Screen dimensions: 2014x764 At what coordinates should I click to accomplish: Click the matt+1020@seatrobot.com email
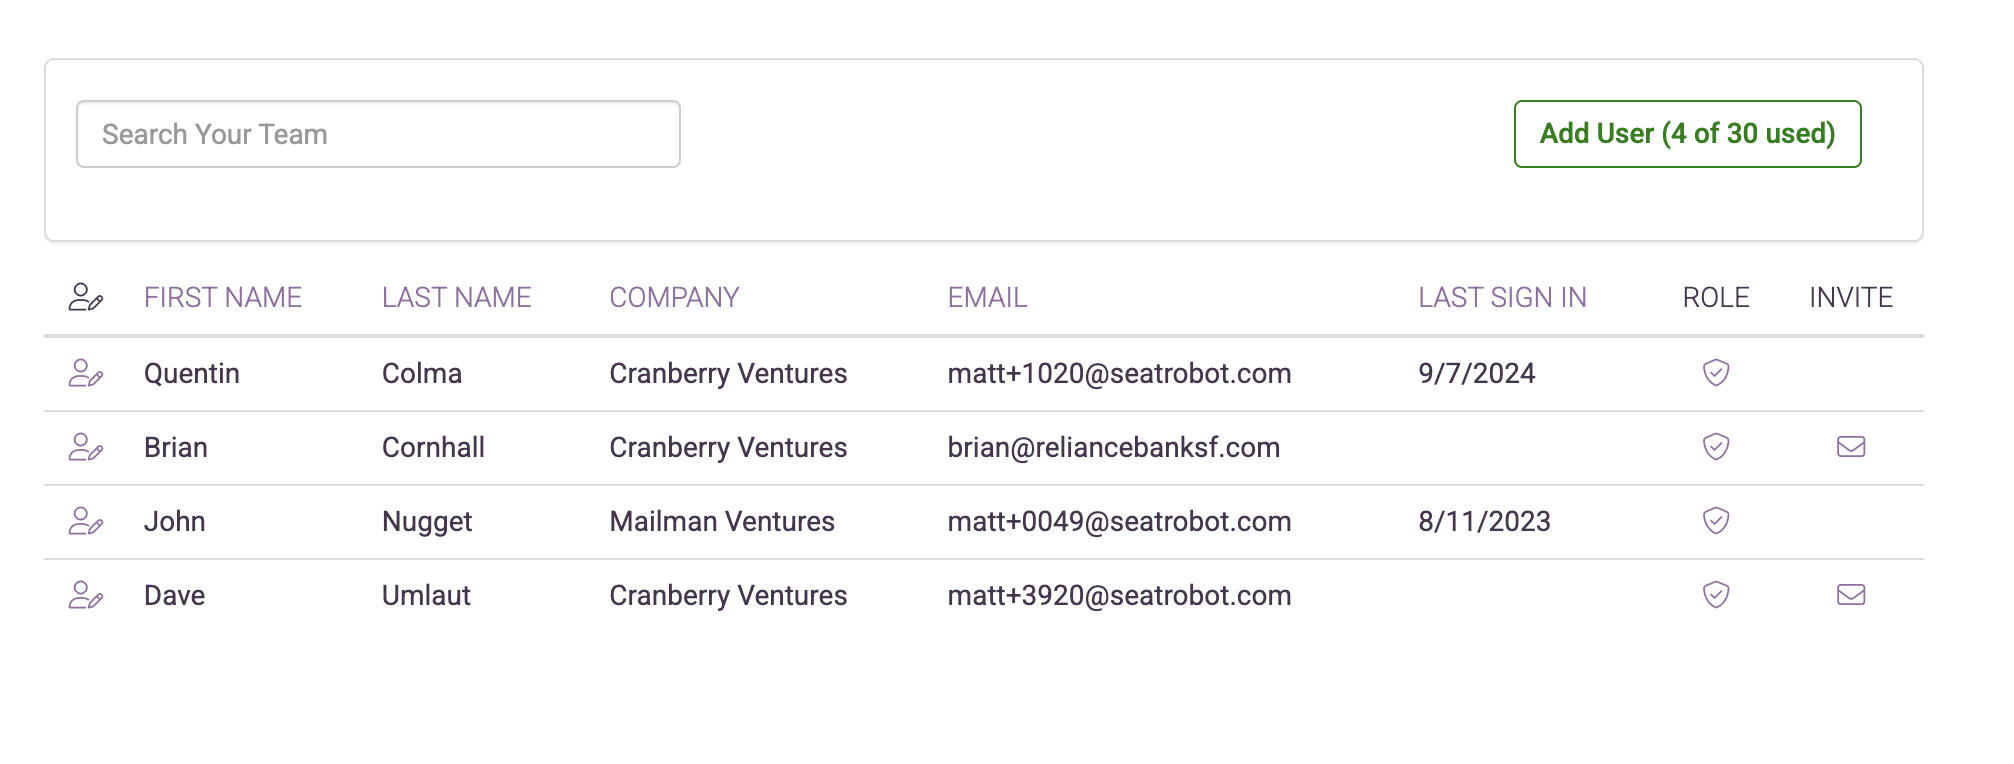coord(1119,373)
